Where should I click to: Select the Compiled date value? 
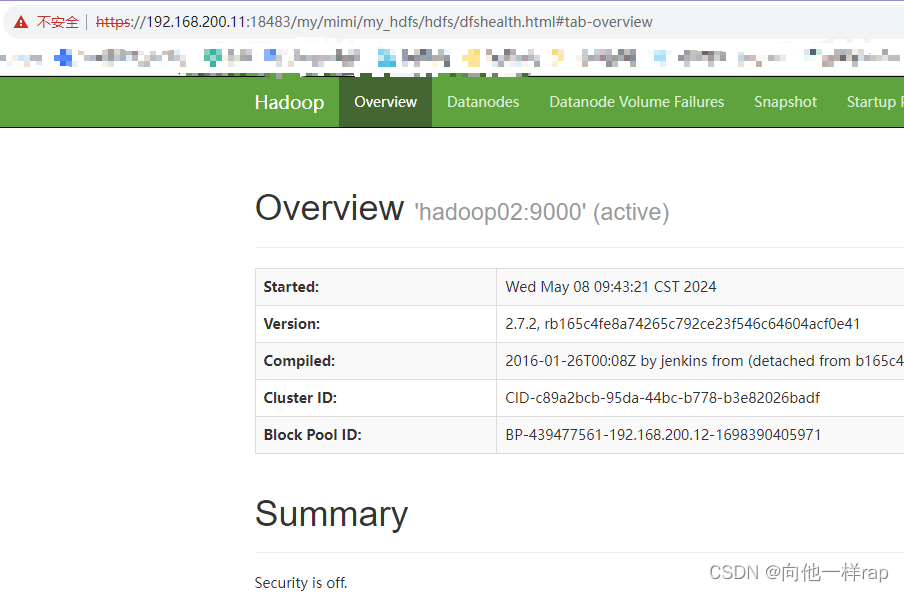click(x=704, y=361)
